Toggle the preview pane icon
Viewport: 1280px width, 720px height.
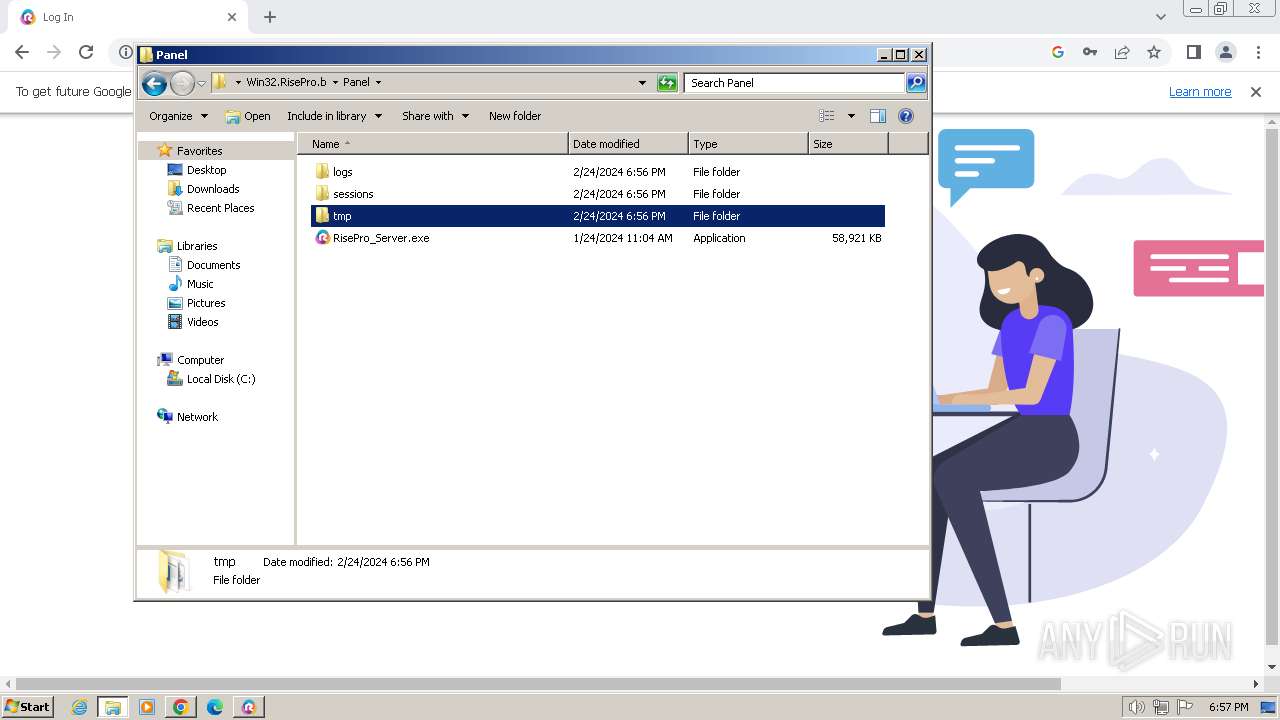[x=878, y=116]
